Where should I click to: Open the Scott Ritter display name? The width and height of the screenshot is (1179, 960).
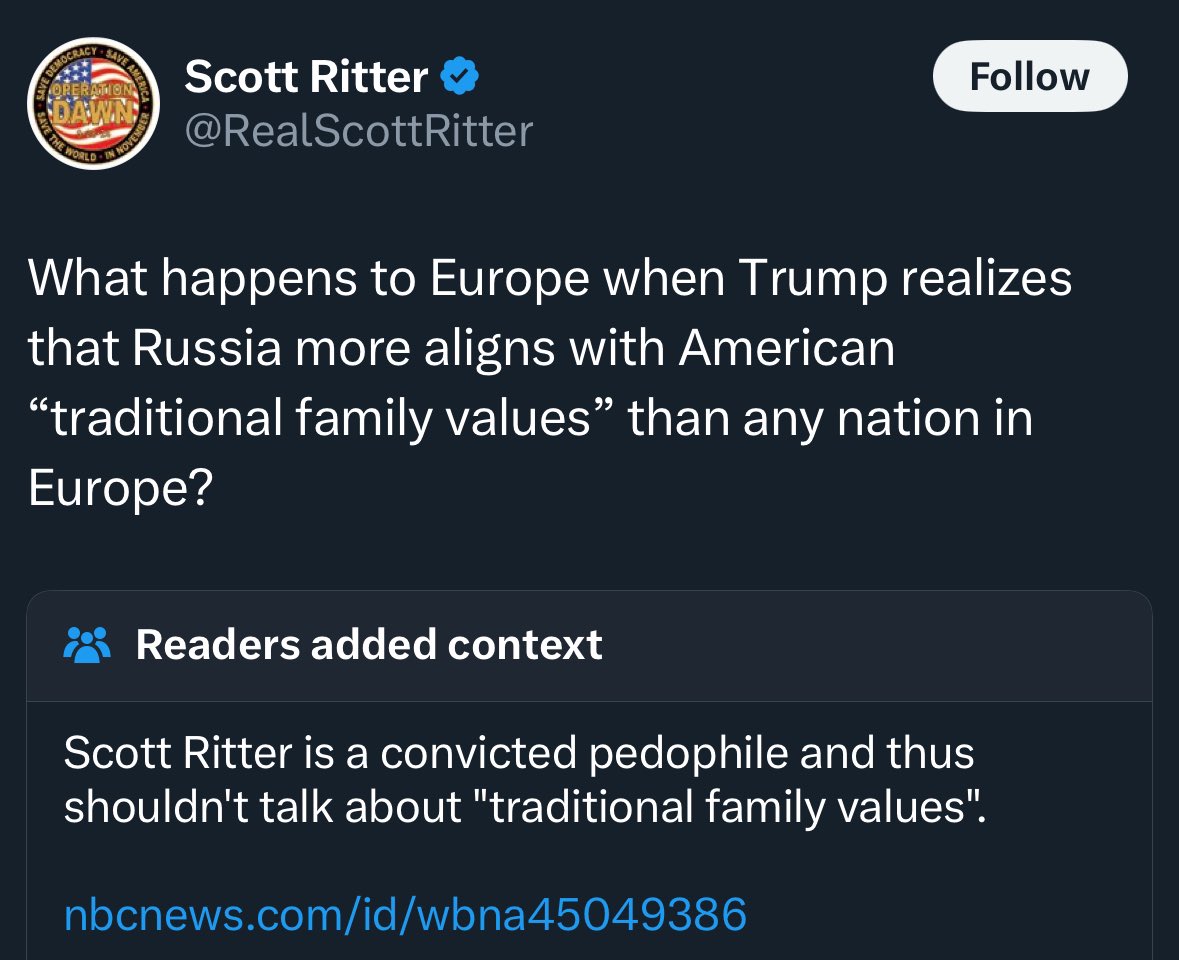click(x=306, y=77)
